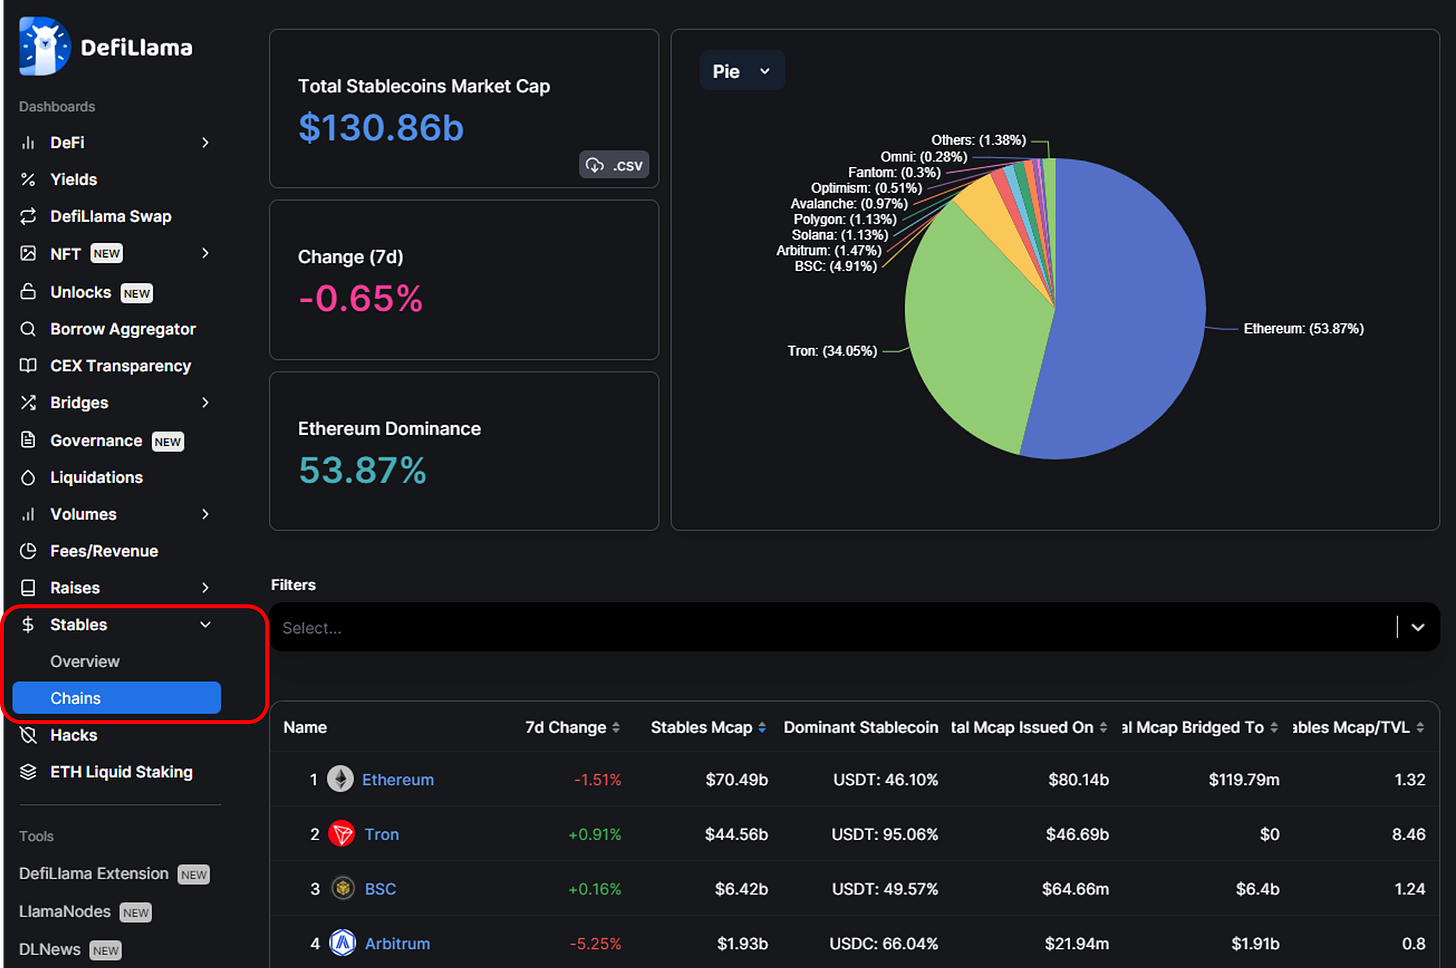
Task: Click the Arbitrum chain logo
Action: (343, 943)
